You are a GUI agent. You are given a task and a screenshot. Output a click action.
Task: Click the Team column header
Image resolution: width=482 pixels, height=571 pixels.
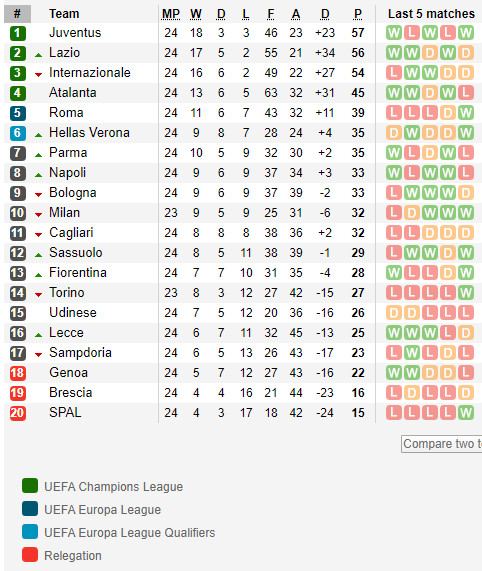[x=64, y=14]
